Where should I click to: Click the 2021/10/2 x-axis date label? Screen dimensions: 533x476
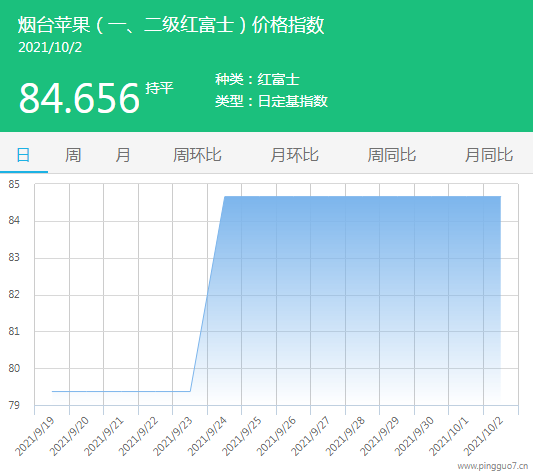[x=483, y=437]
